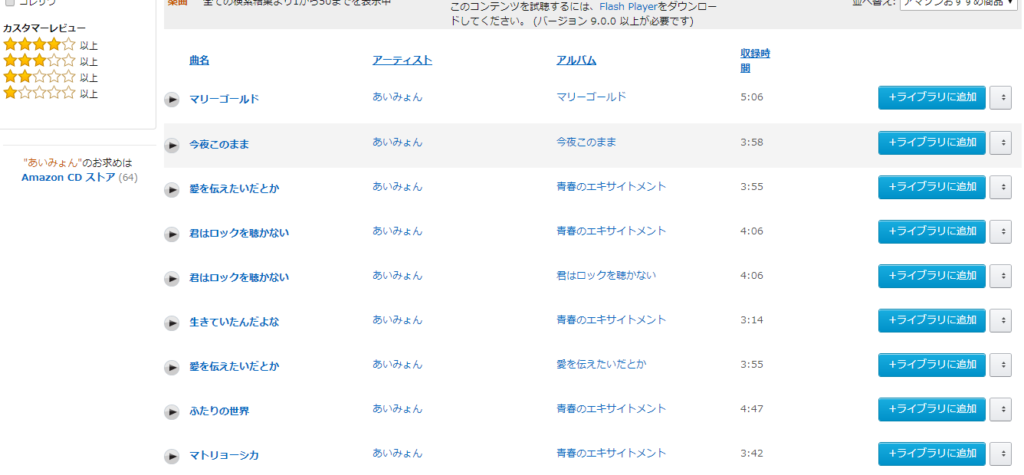Open the マリーゴールド album link
The height and width of the screenshot is (475, 1024).
point(591,97)
